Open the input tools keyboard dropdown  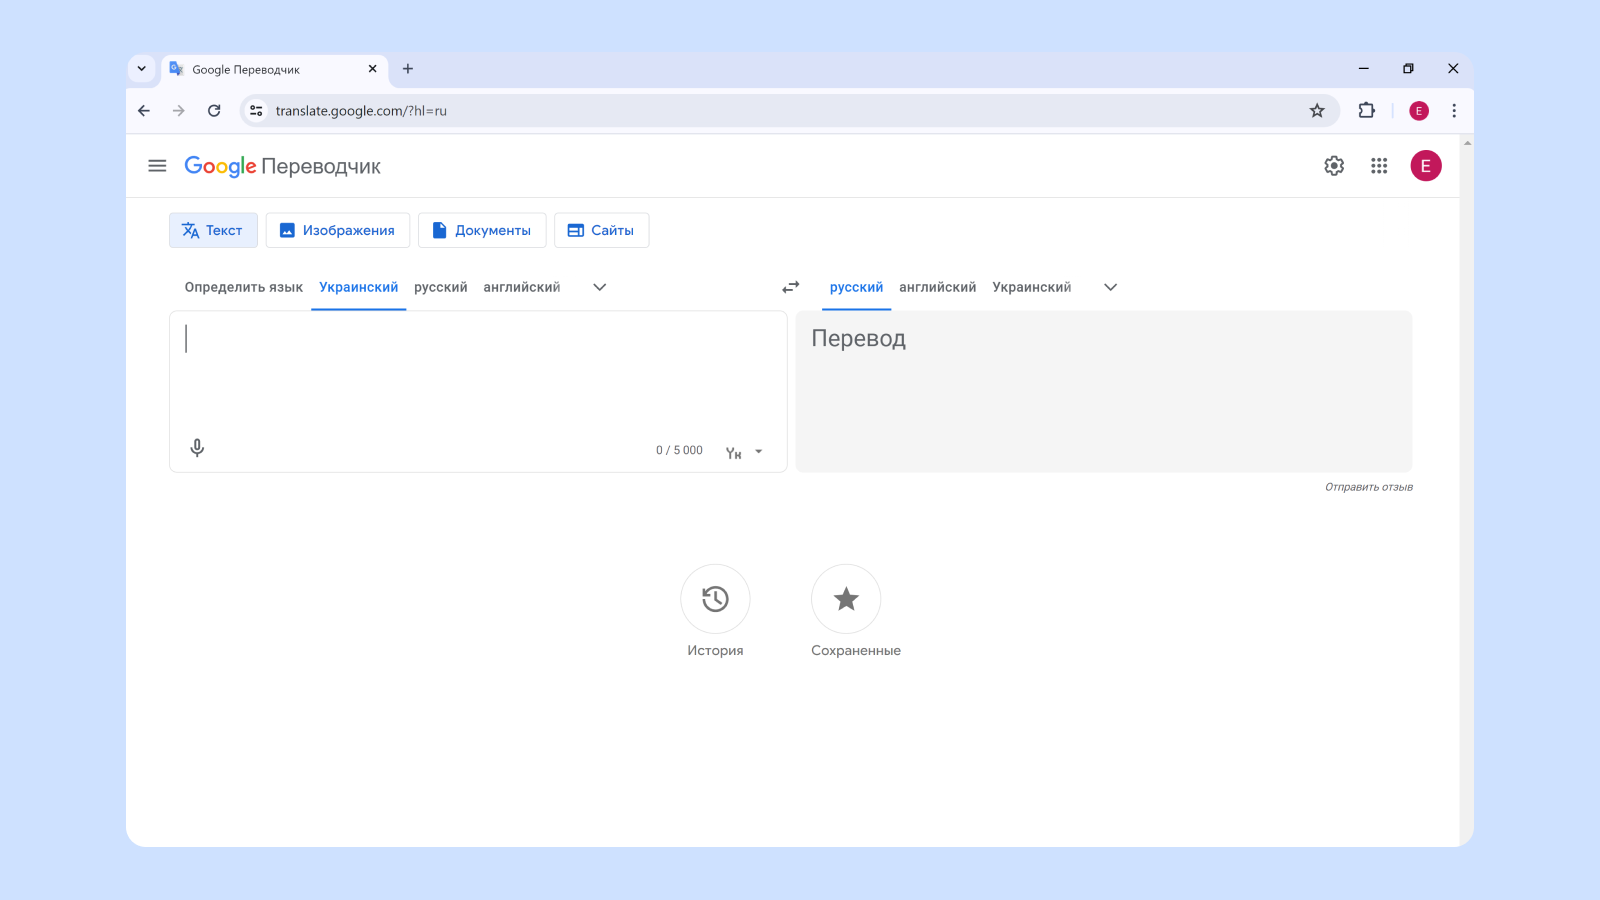[x=758, y=452]
